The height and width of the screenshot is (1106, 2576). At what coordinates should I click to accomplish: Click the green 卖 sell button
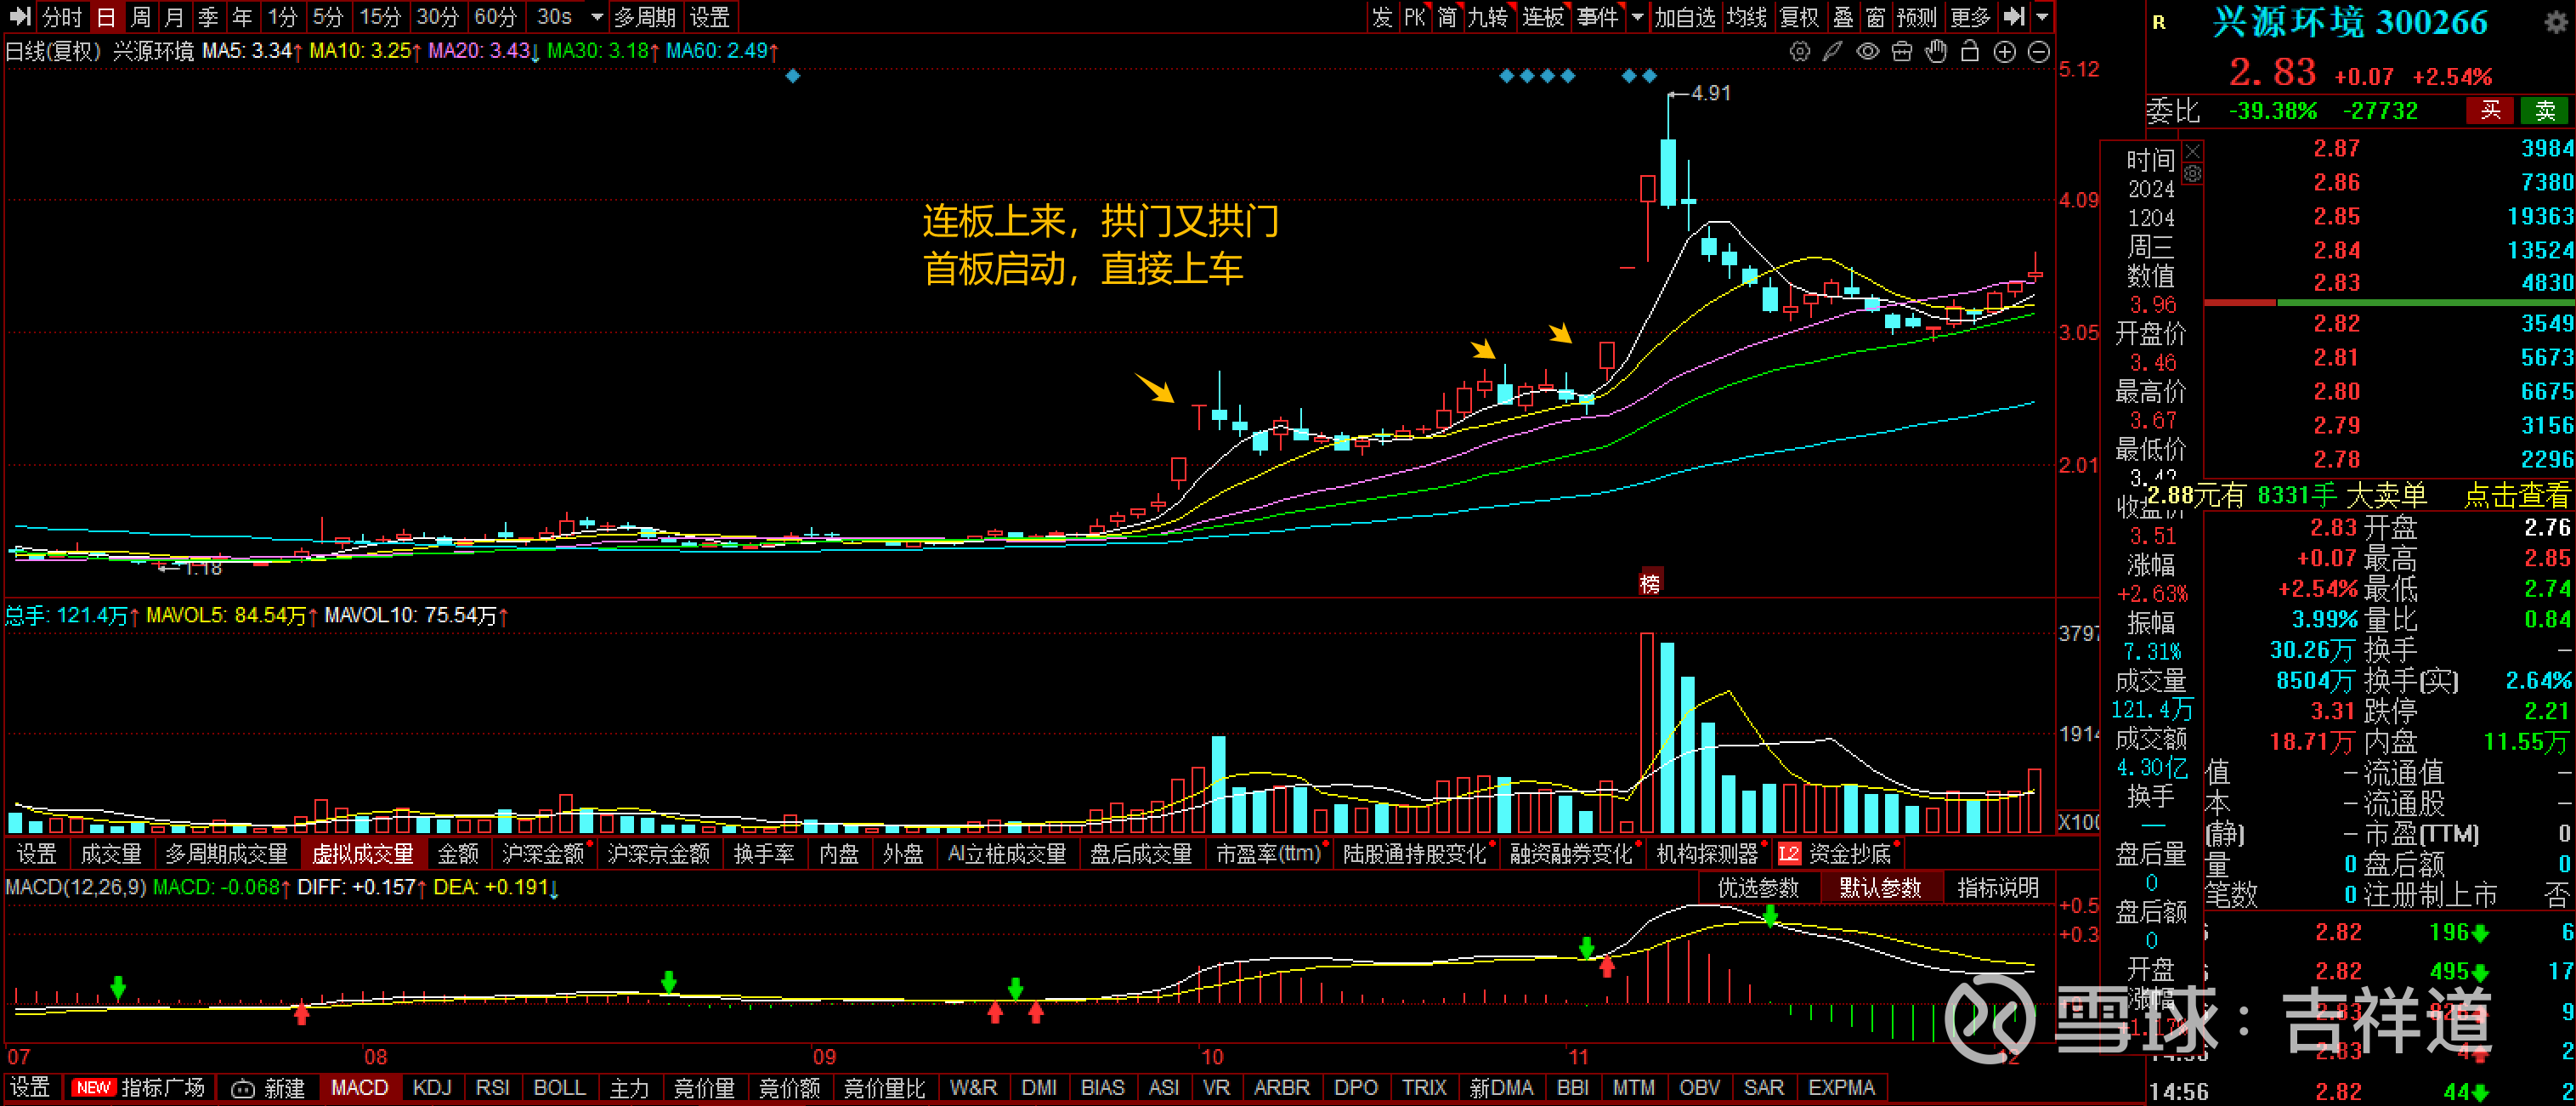[2545, 110]
